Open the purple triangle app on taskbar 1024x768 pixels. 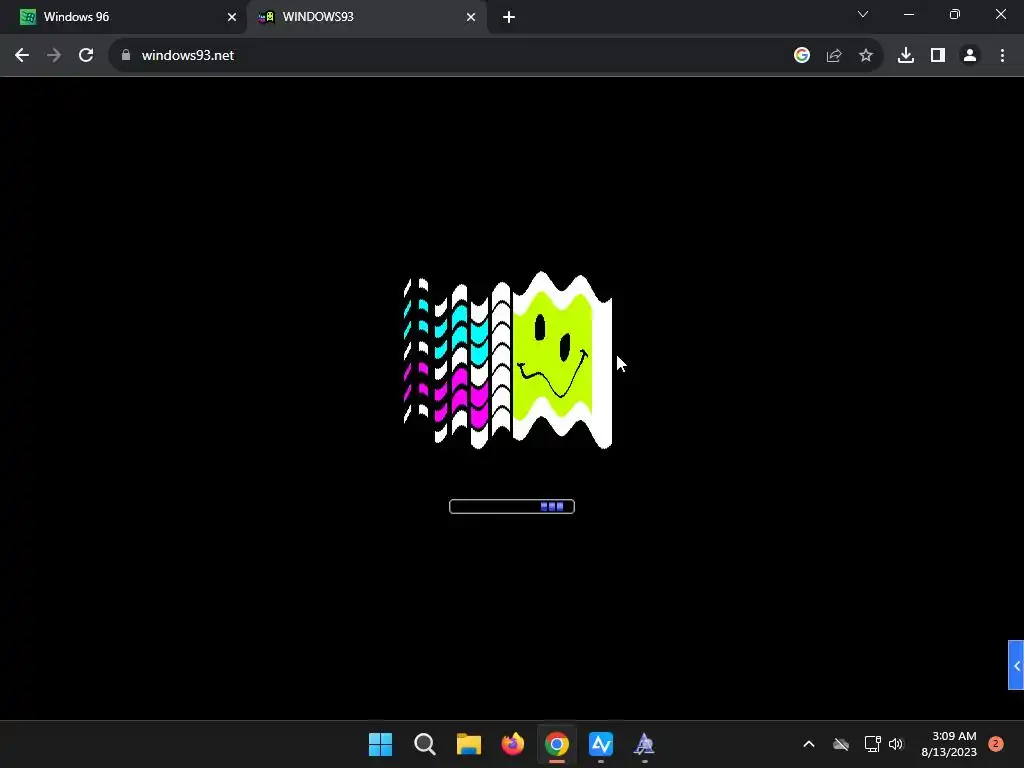click(x=645, y=744)
